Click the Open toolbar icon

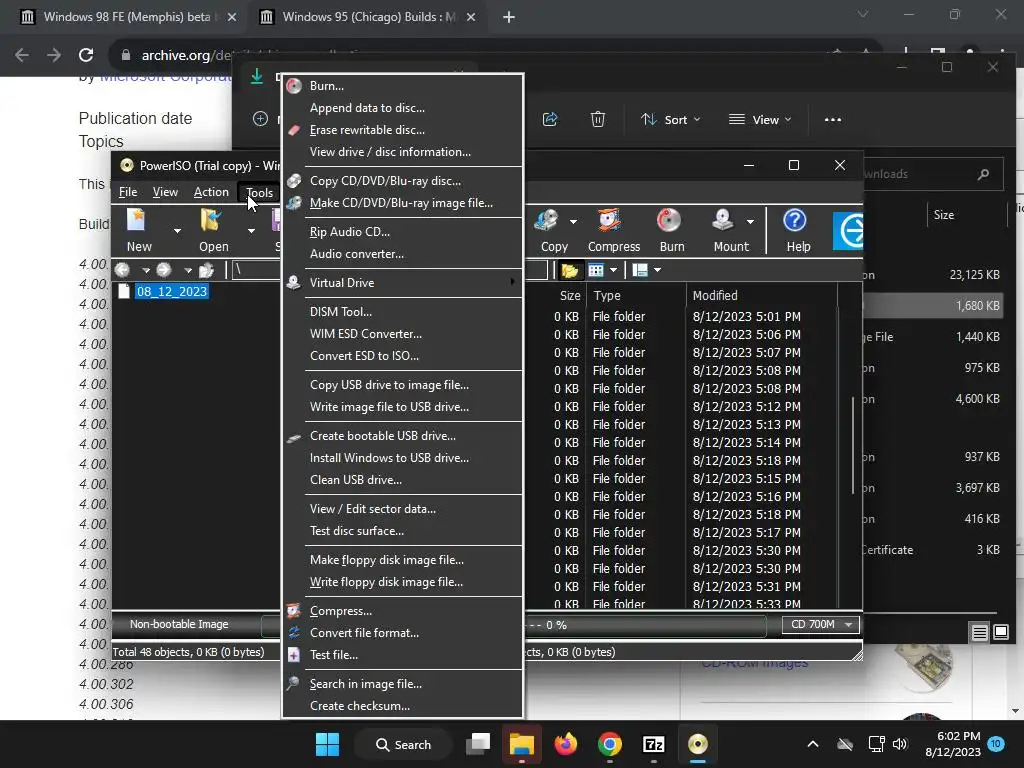[x=214, y=230]
